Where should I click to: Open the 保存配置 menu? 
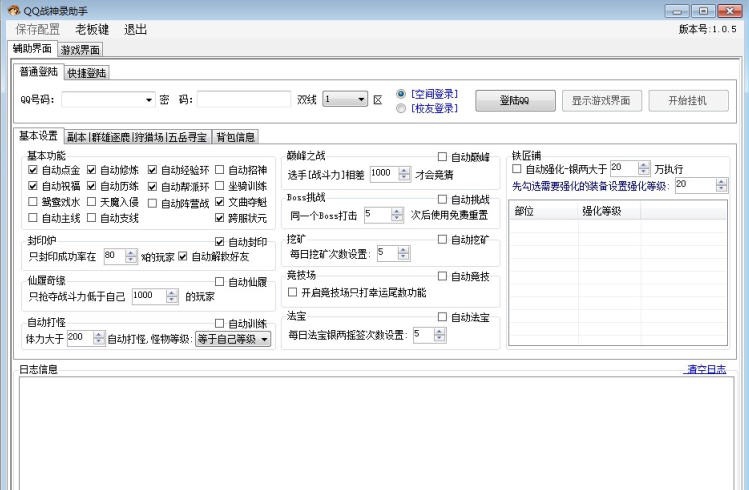[38, 30]
